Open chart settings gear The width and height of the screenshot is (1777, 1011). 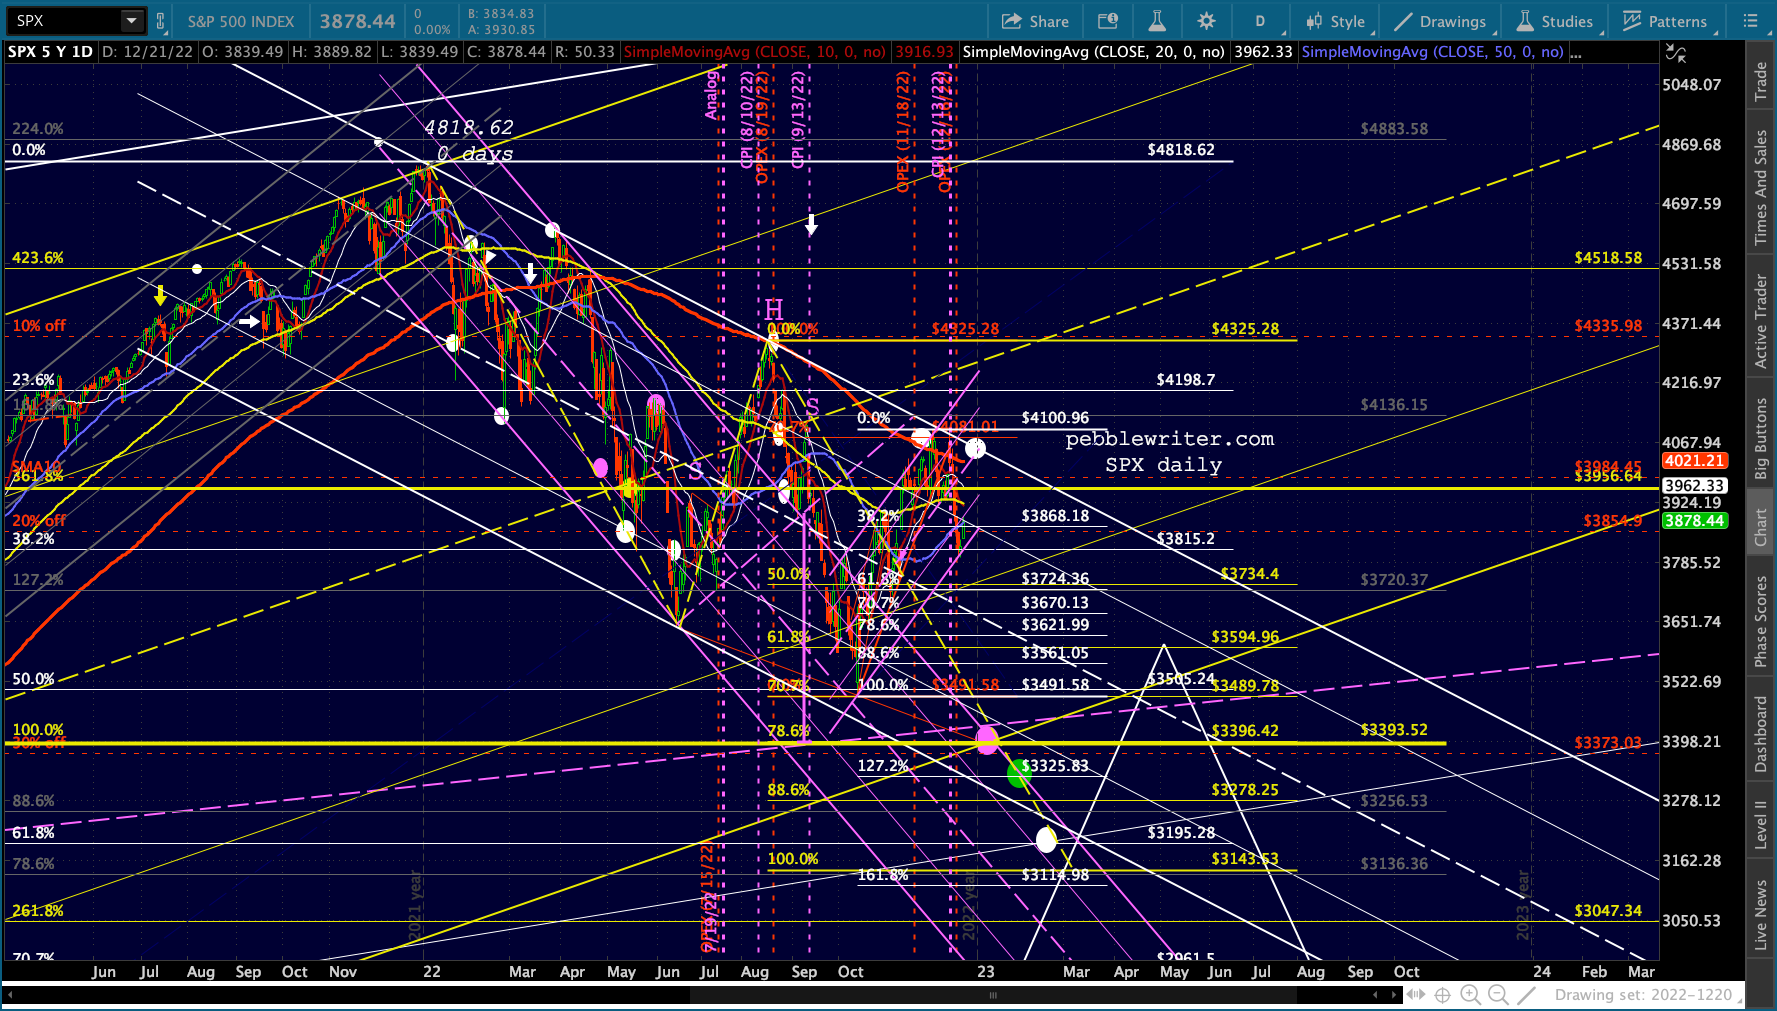coord(1207,21)
